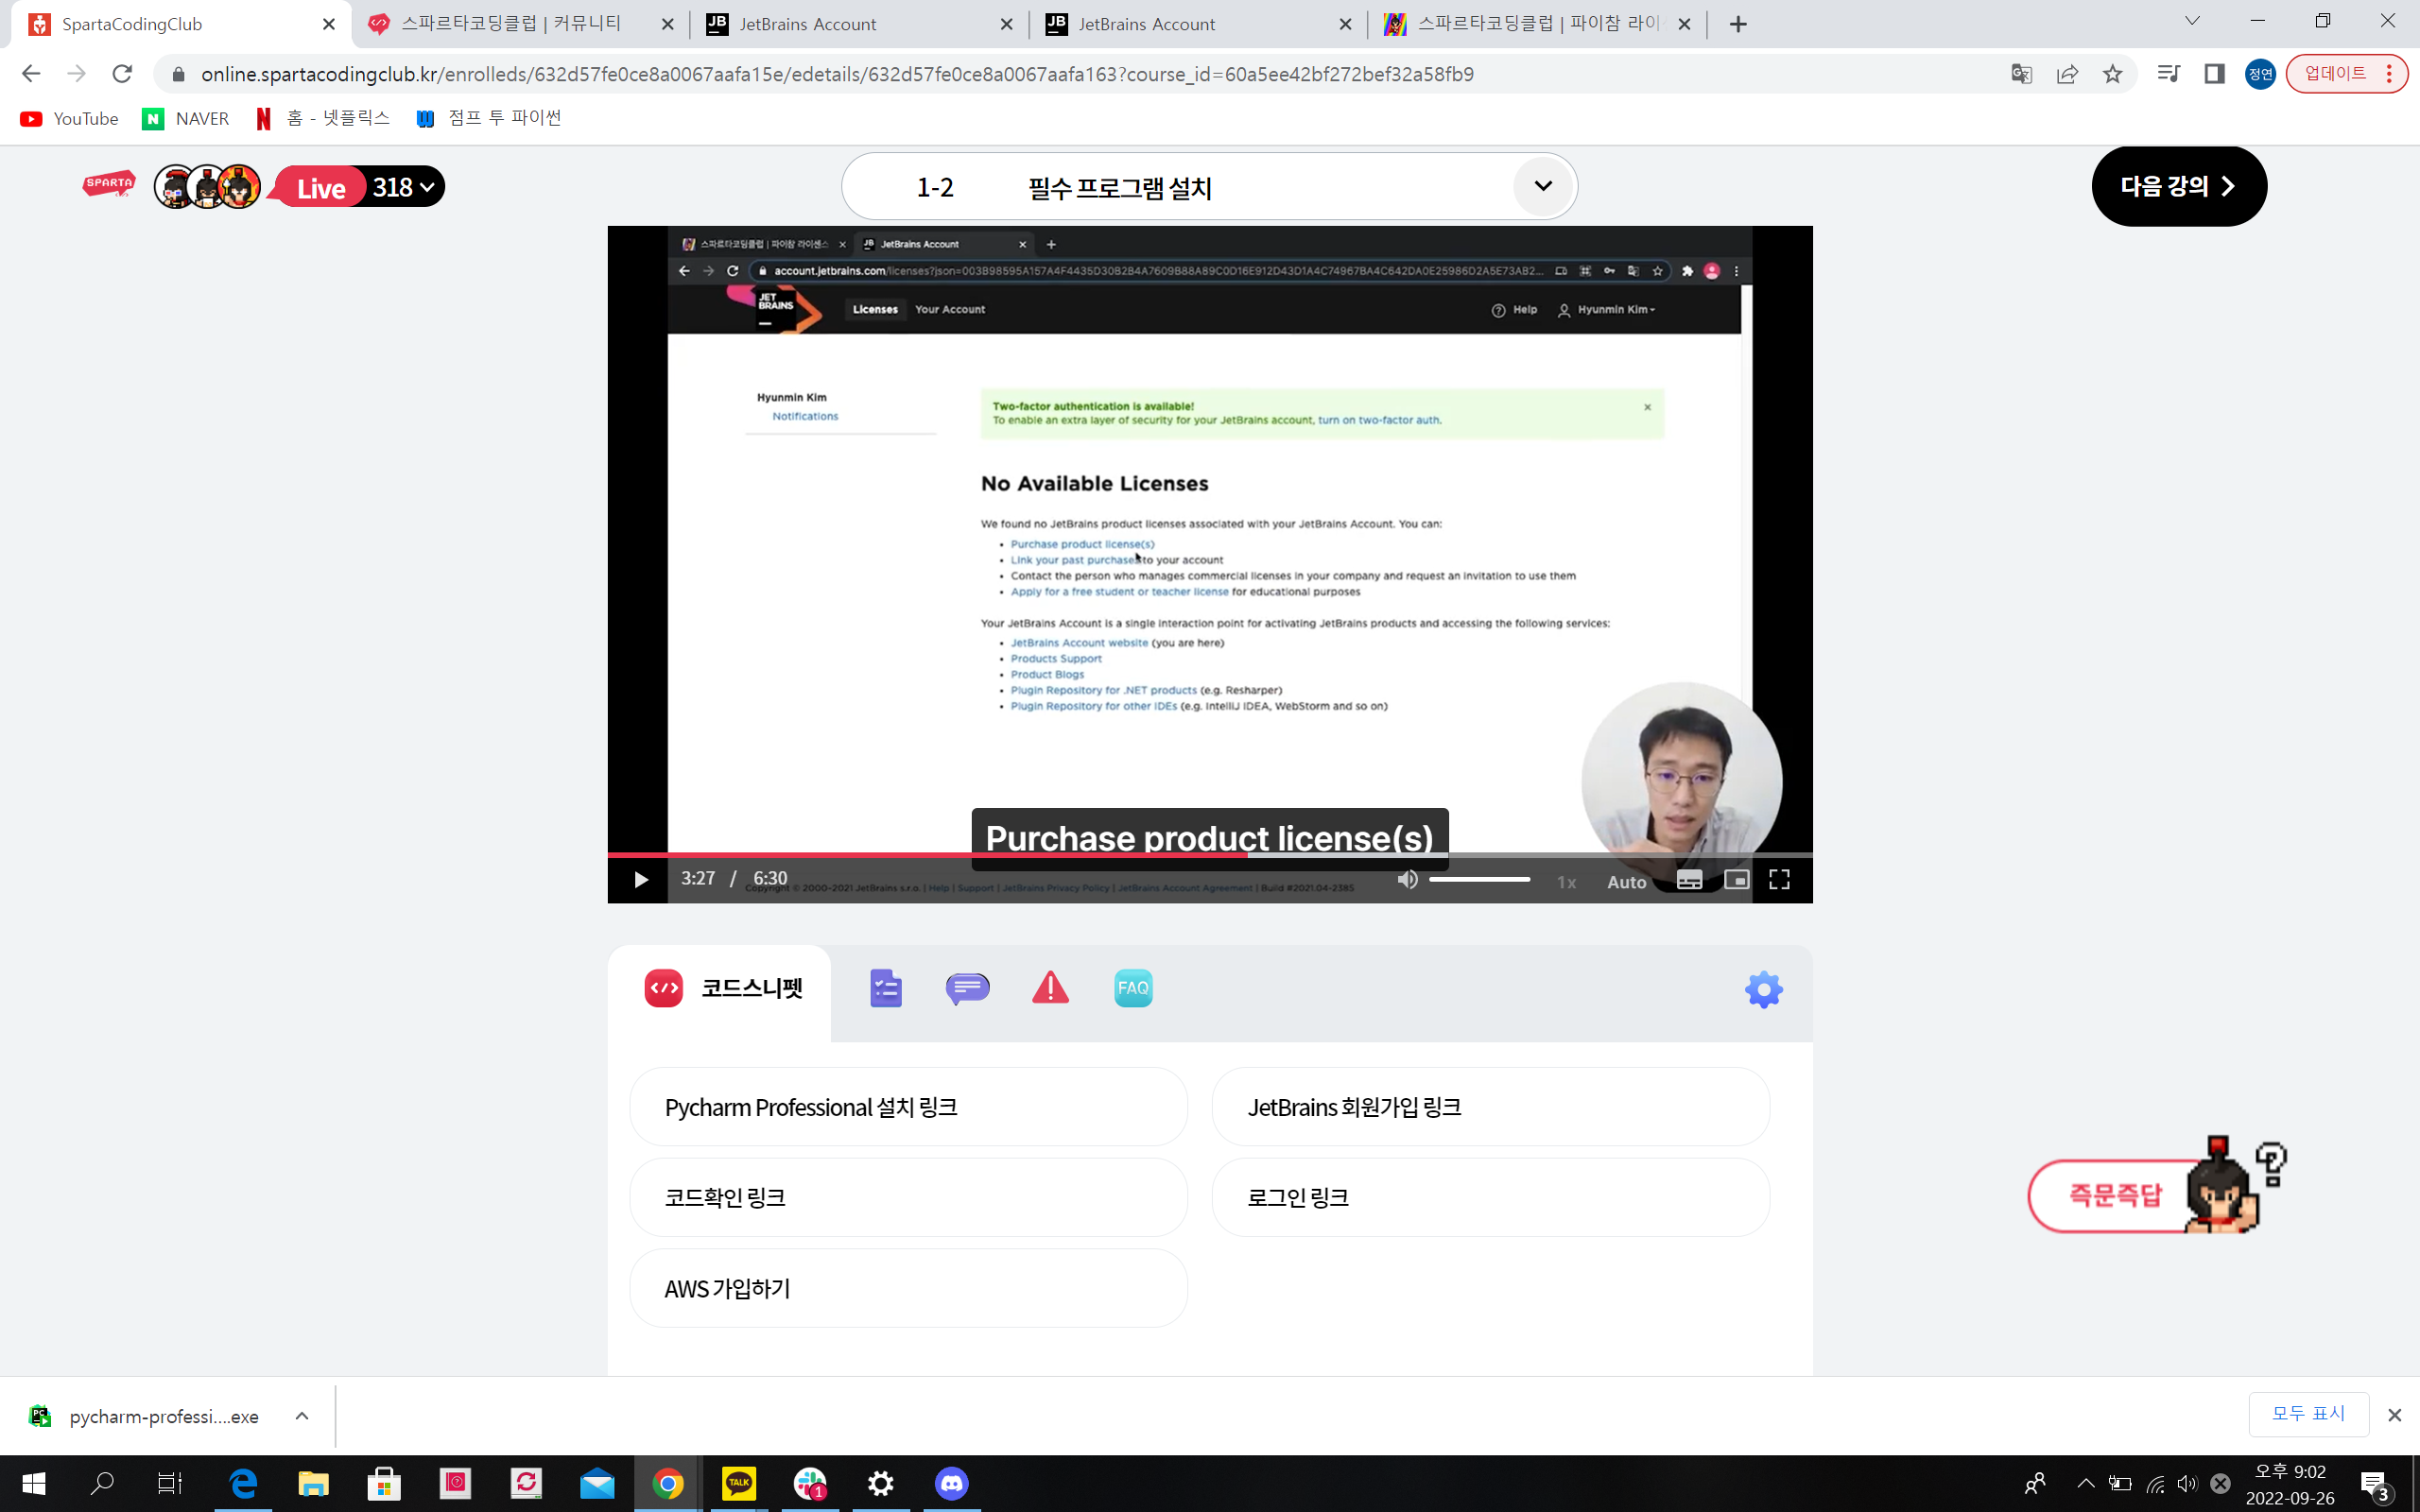Open the 코드스니펫 tab
The image size is (2420, 1512).
tap(722, 988)
